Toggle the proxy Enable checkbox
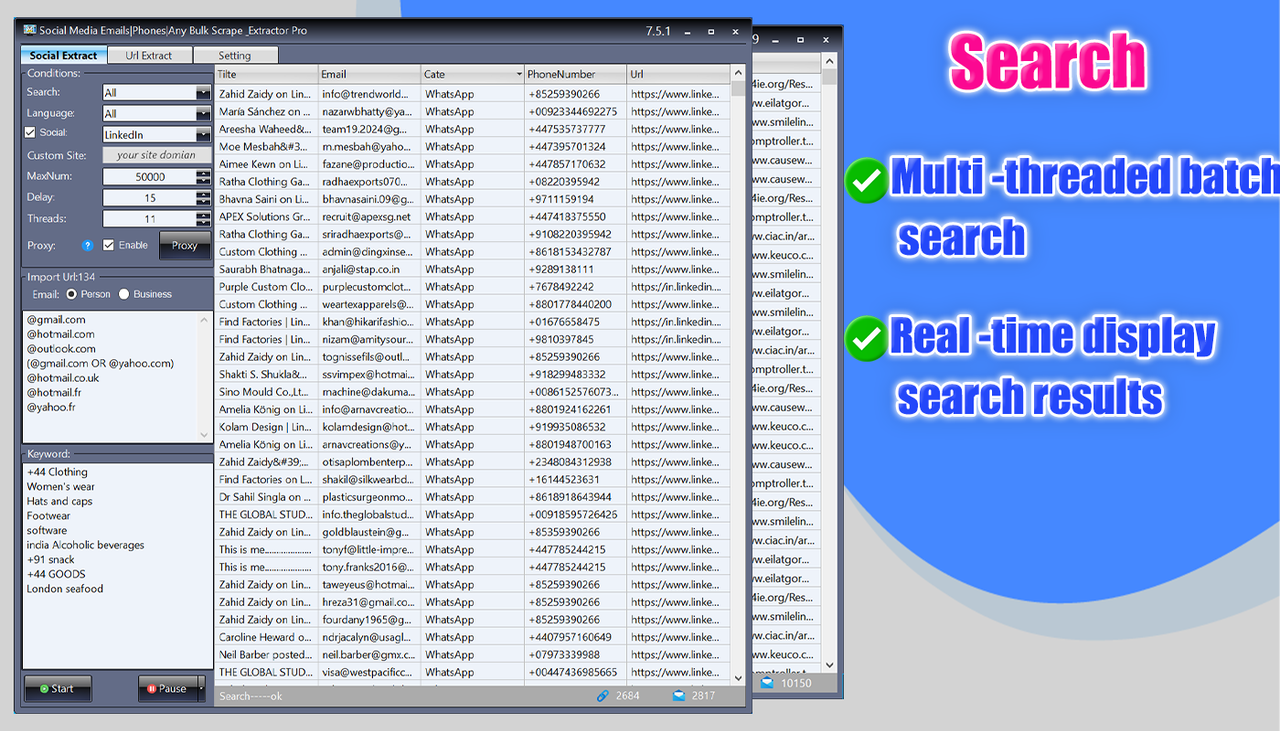Image resolution: width=1280 pixels, height=731 pixels. point(108,245)
